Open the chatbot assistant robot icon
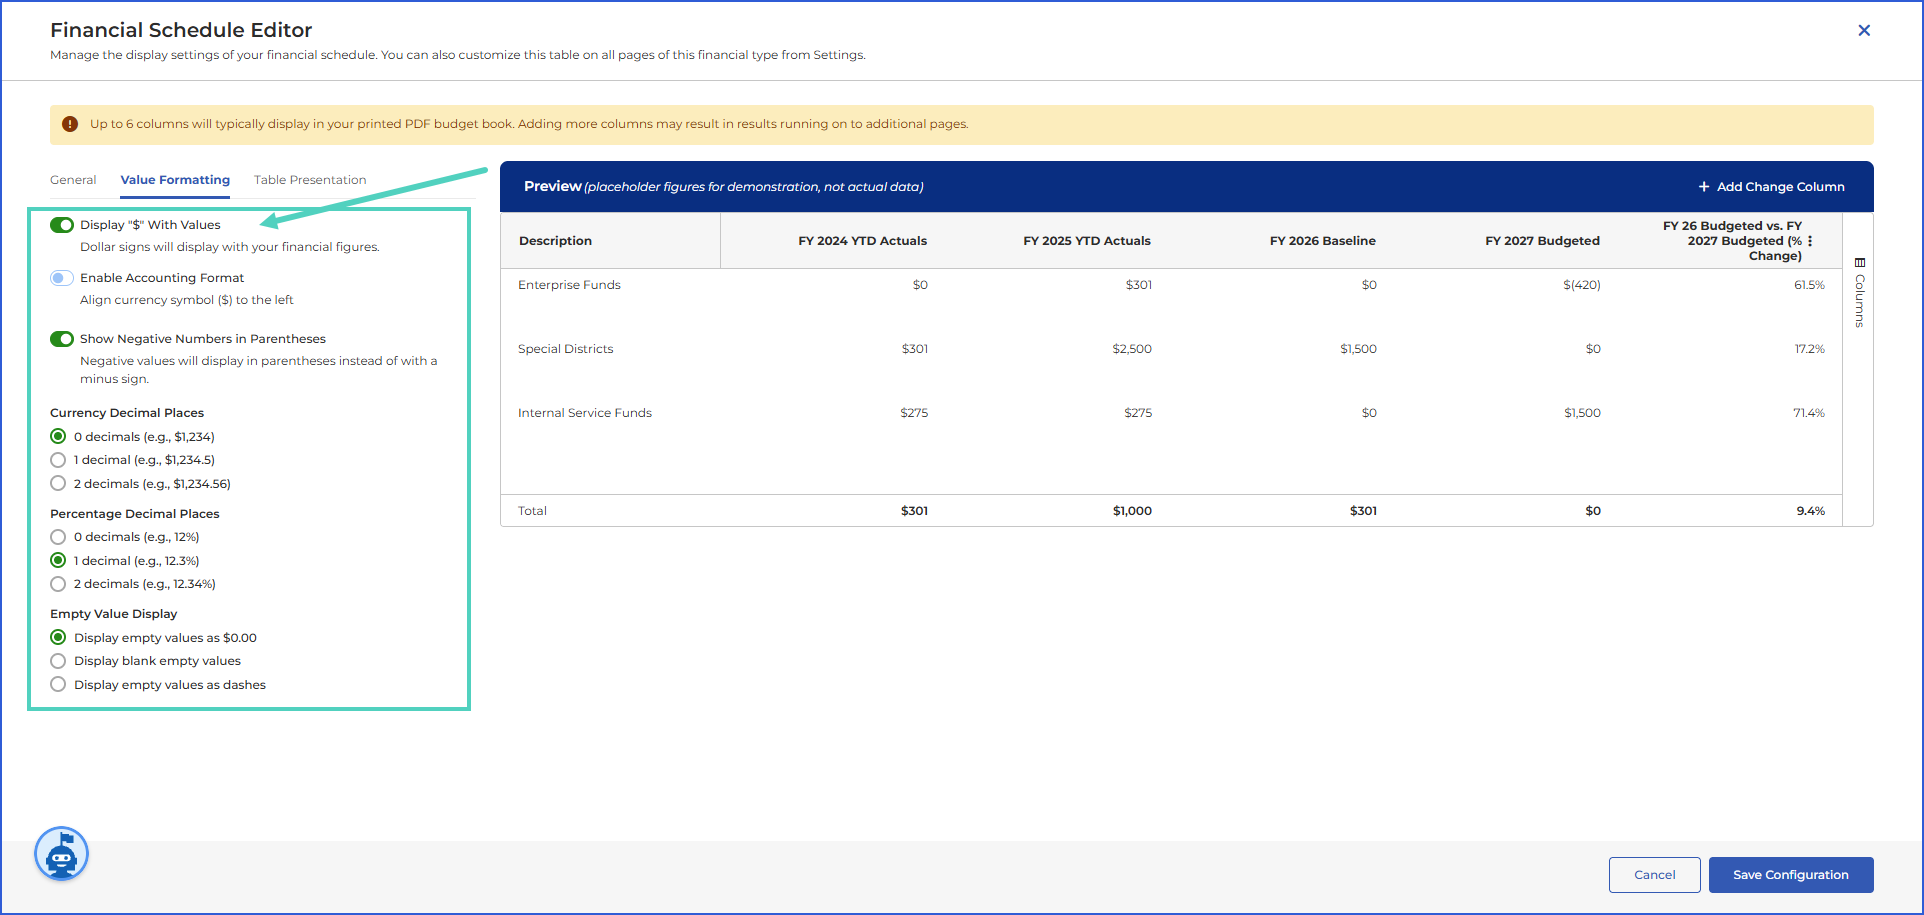The height and width of the screenshot is (915, 1924). tap(62, 855)
